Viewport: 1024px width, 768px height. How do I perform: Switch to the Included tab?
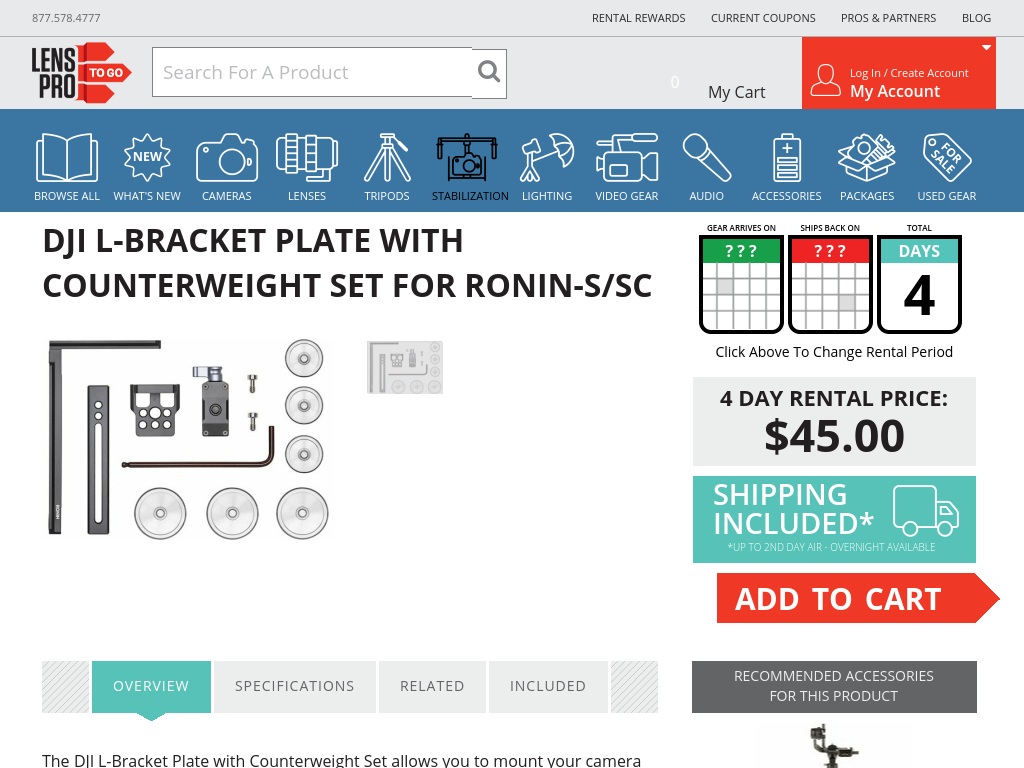pos(548,686)
